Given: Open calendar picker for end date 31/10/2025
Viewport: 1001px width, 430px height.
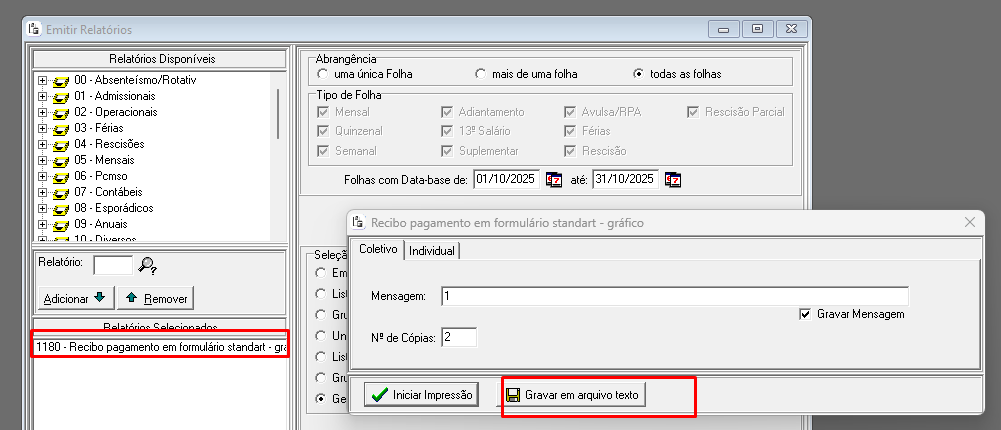Looking at the screenshot, I should click(673, 180).
